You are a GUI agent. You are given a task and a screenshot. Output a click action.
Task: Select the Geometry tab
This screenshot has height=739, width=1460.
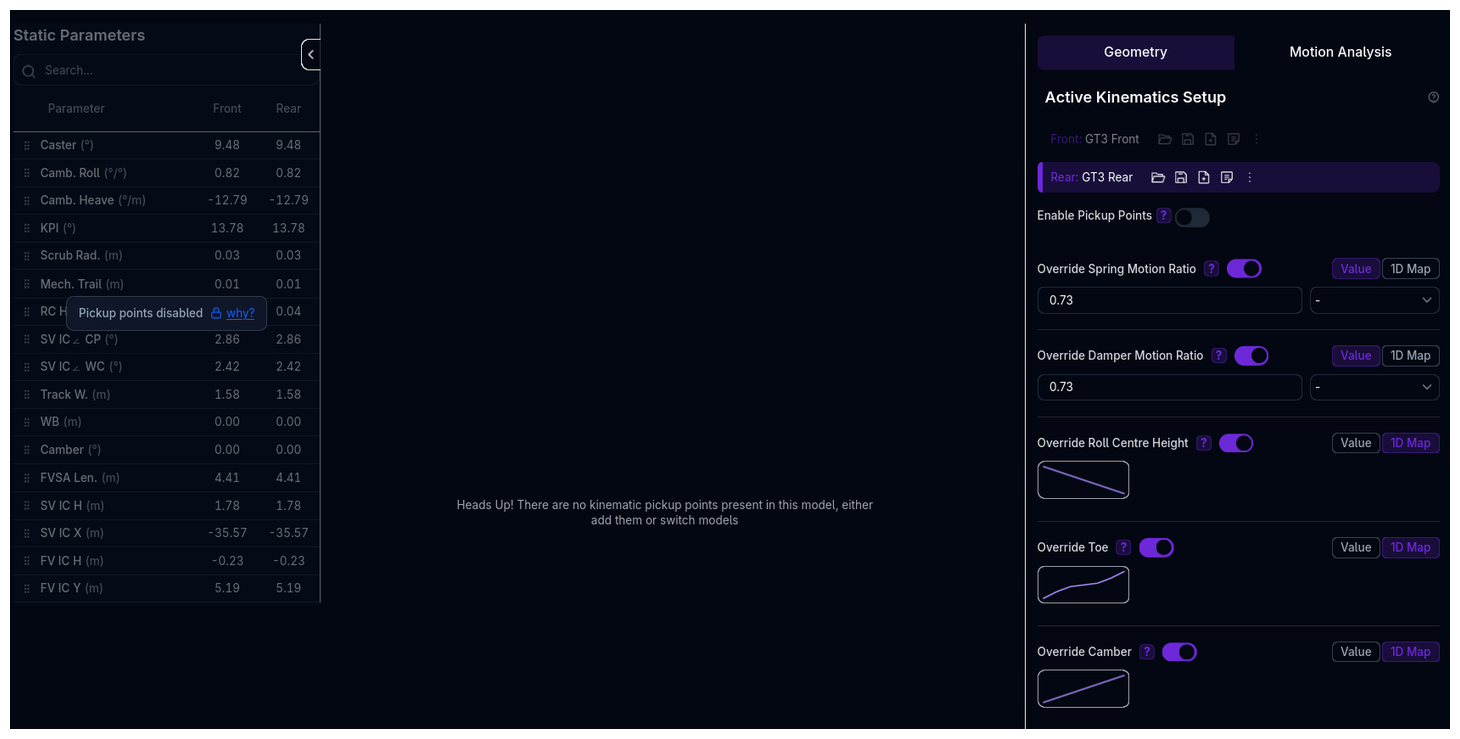pos(1135,52)
